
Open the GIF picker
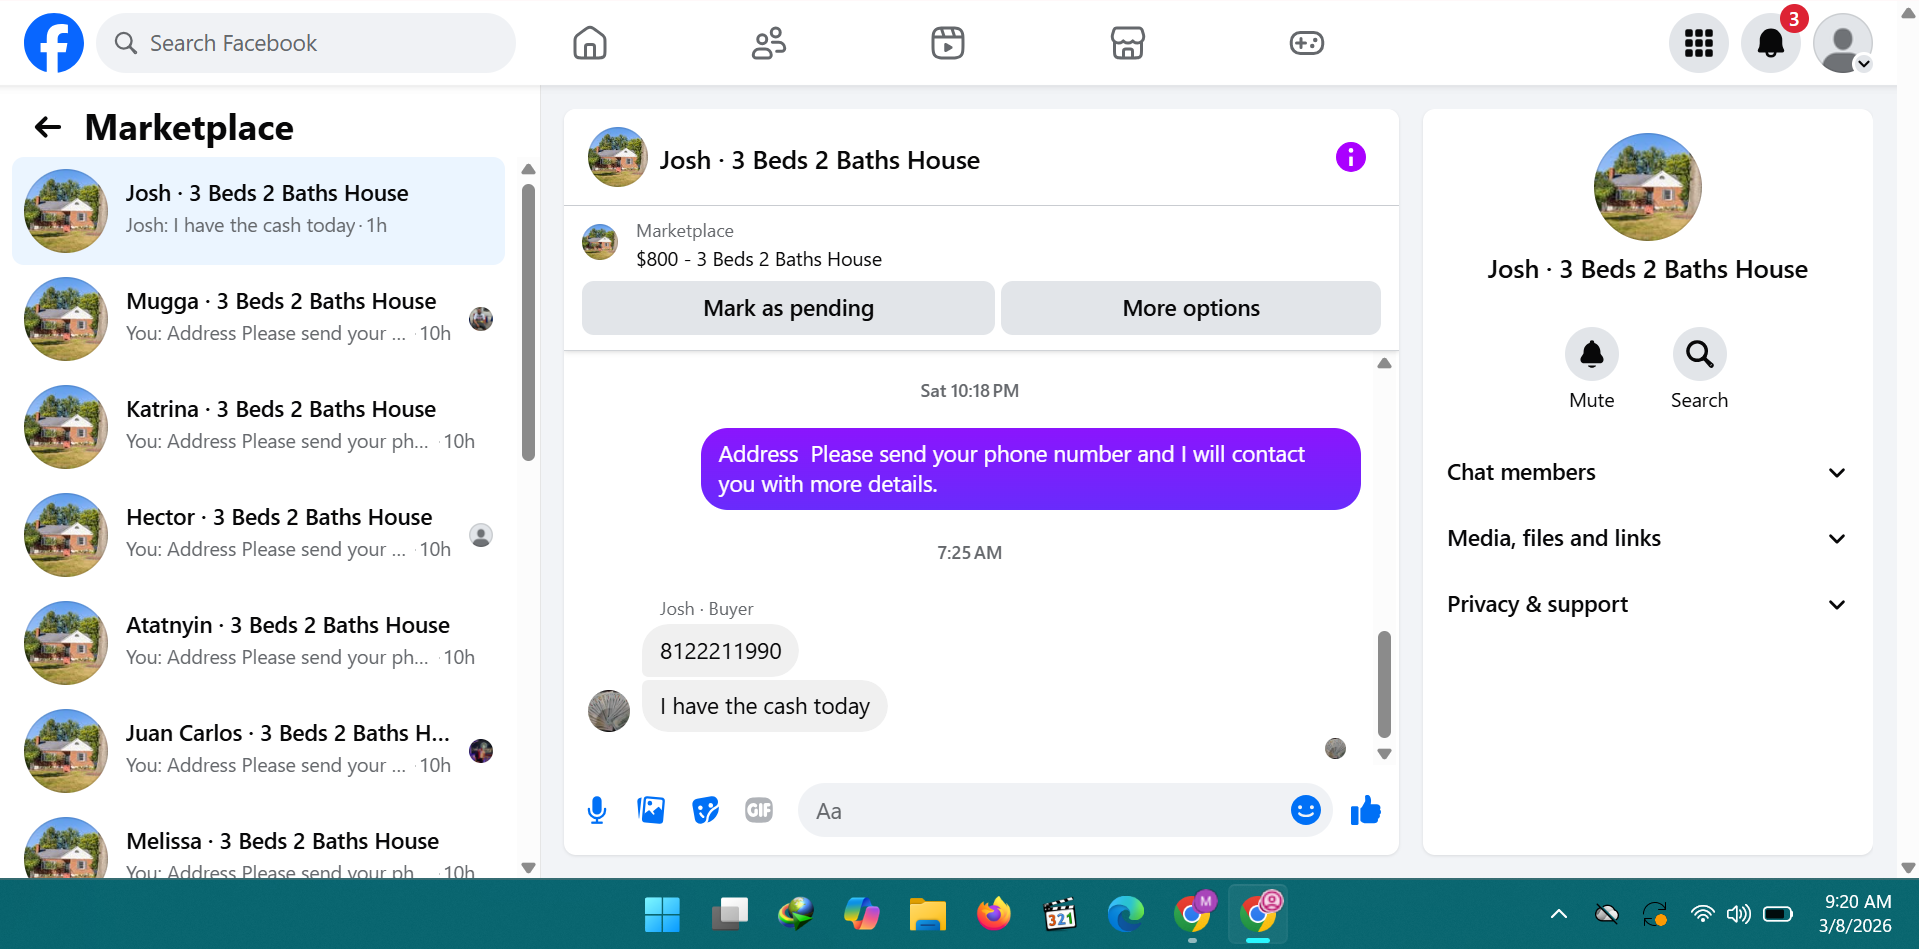[x=759, y=810]
